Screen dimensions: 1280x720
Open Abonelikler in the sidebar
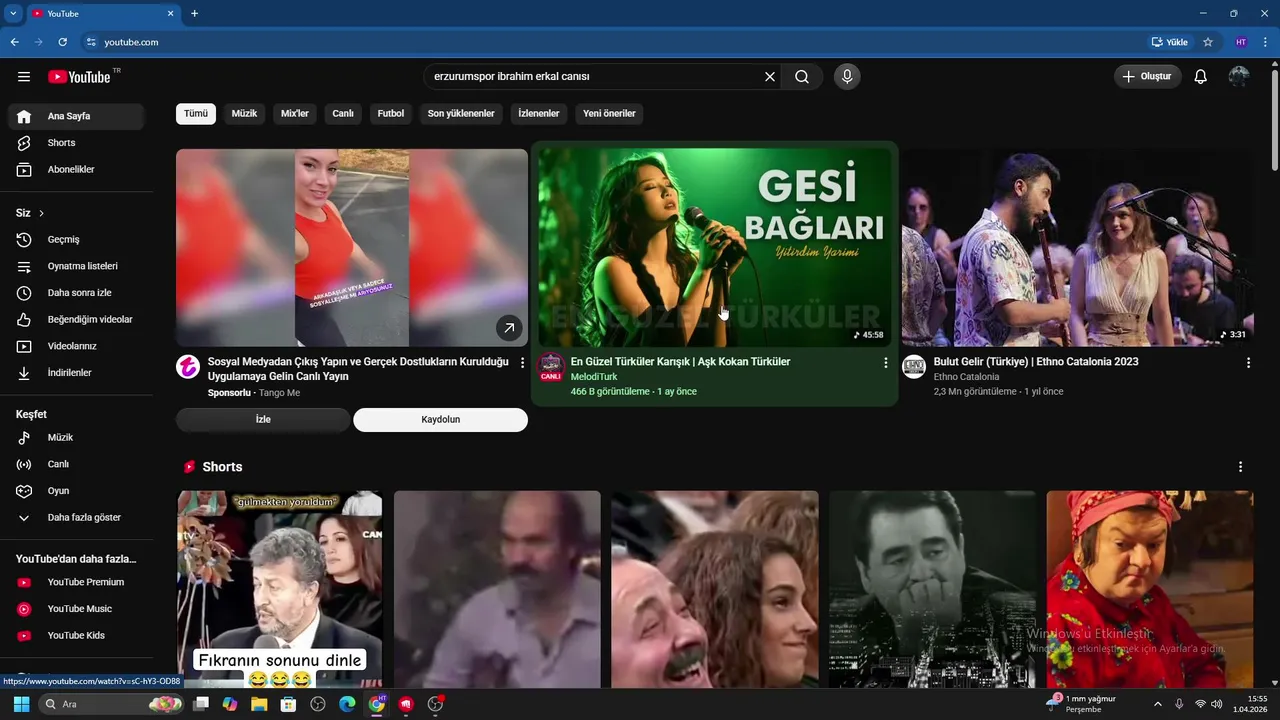tap(76, 170)
